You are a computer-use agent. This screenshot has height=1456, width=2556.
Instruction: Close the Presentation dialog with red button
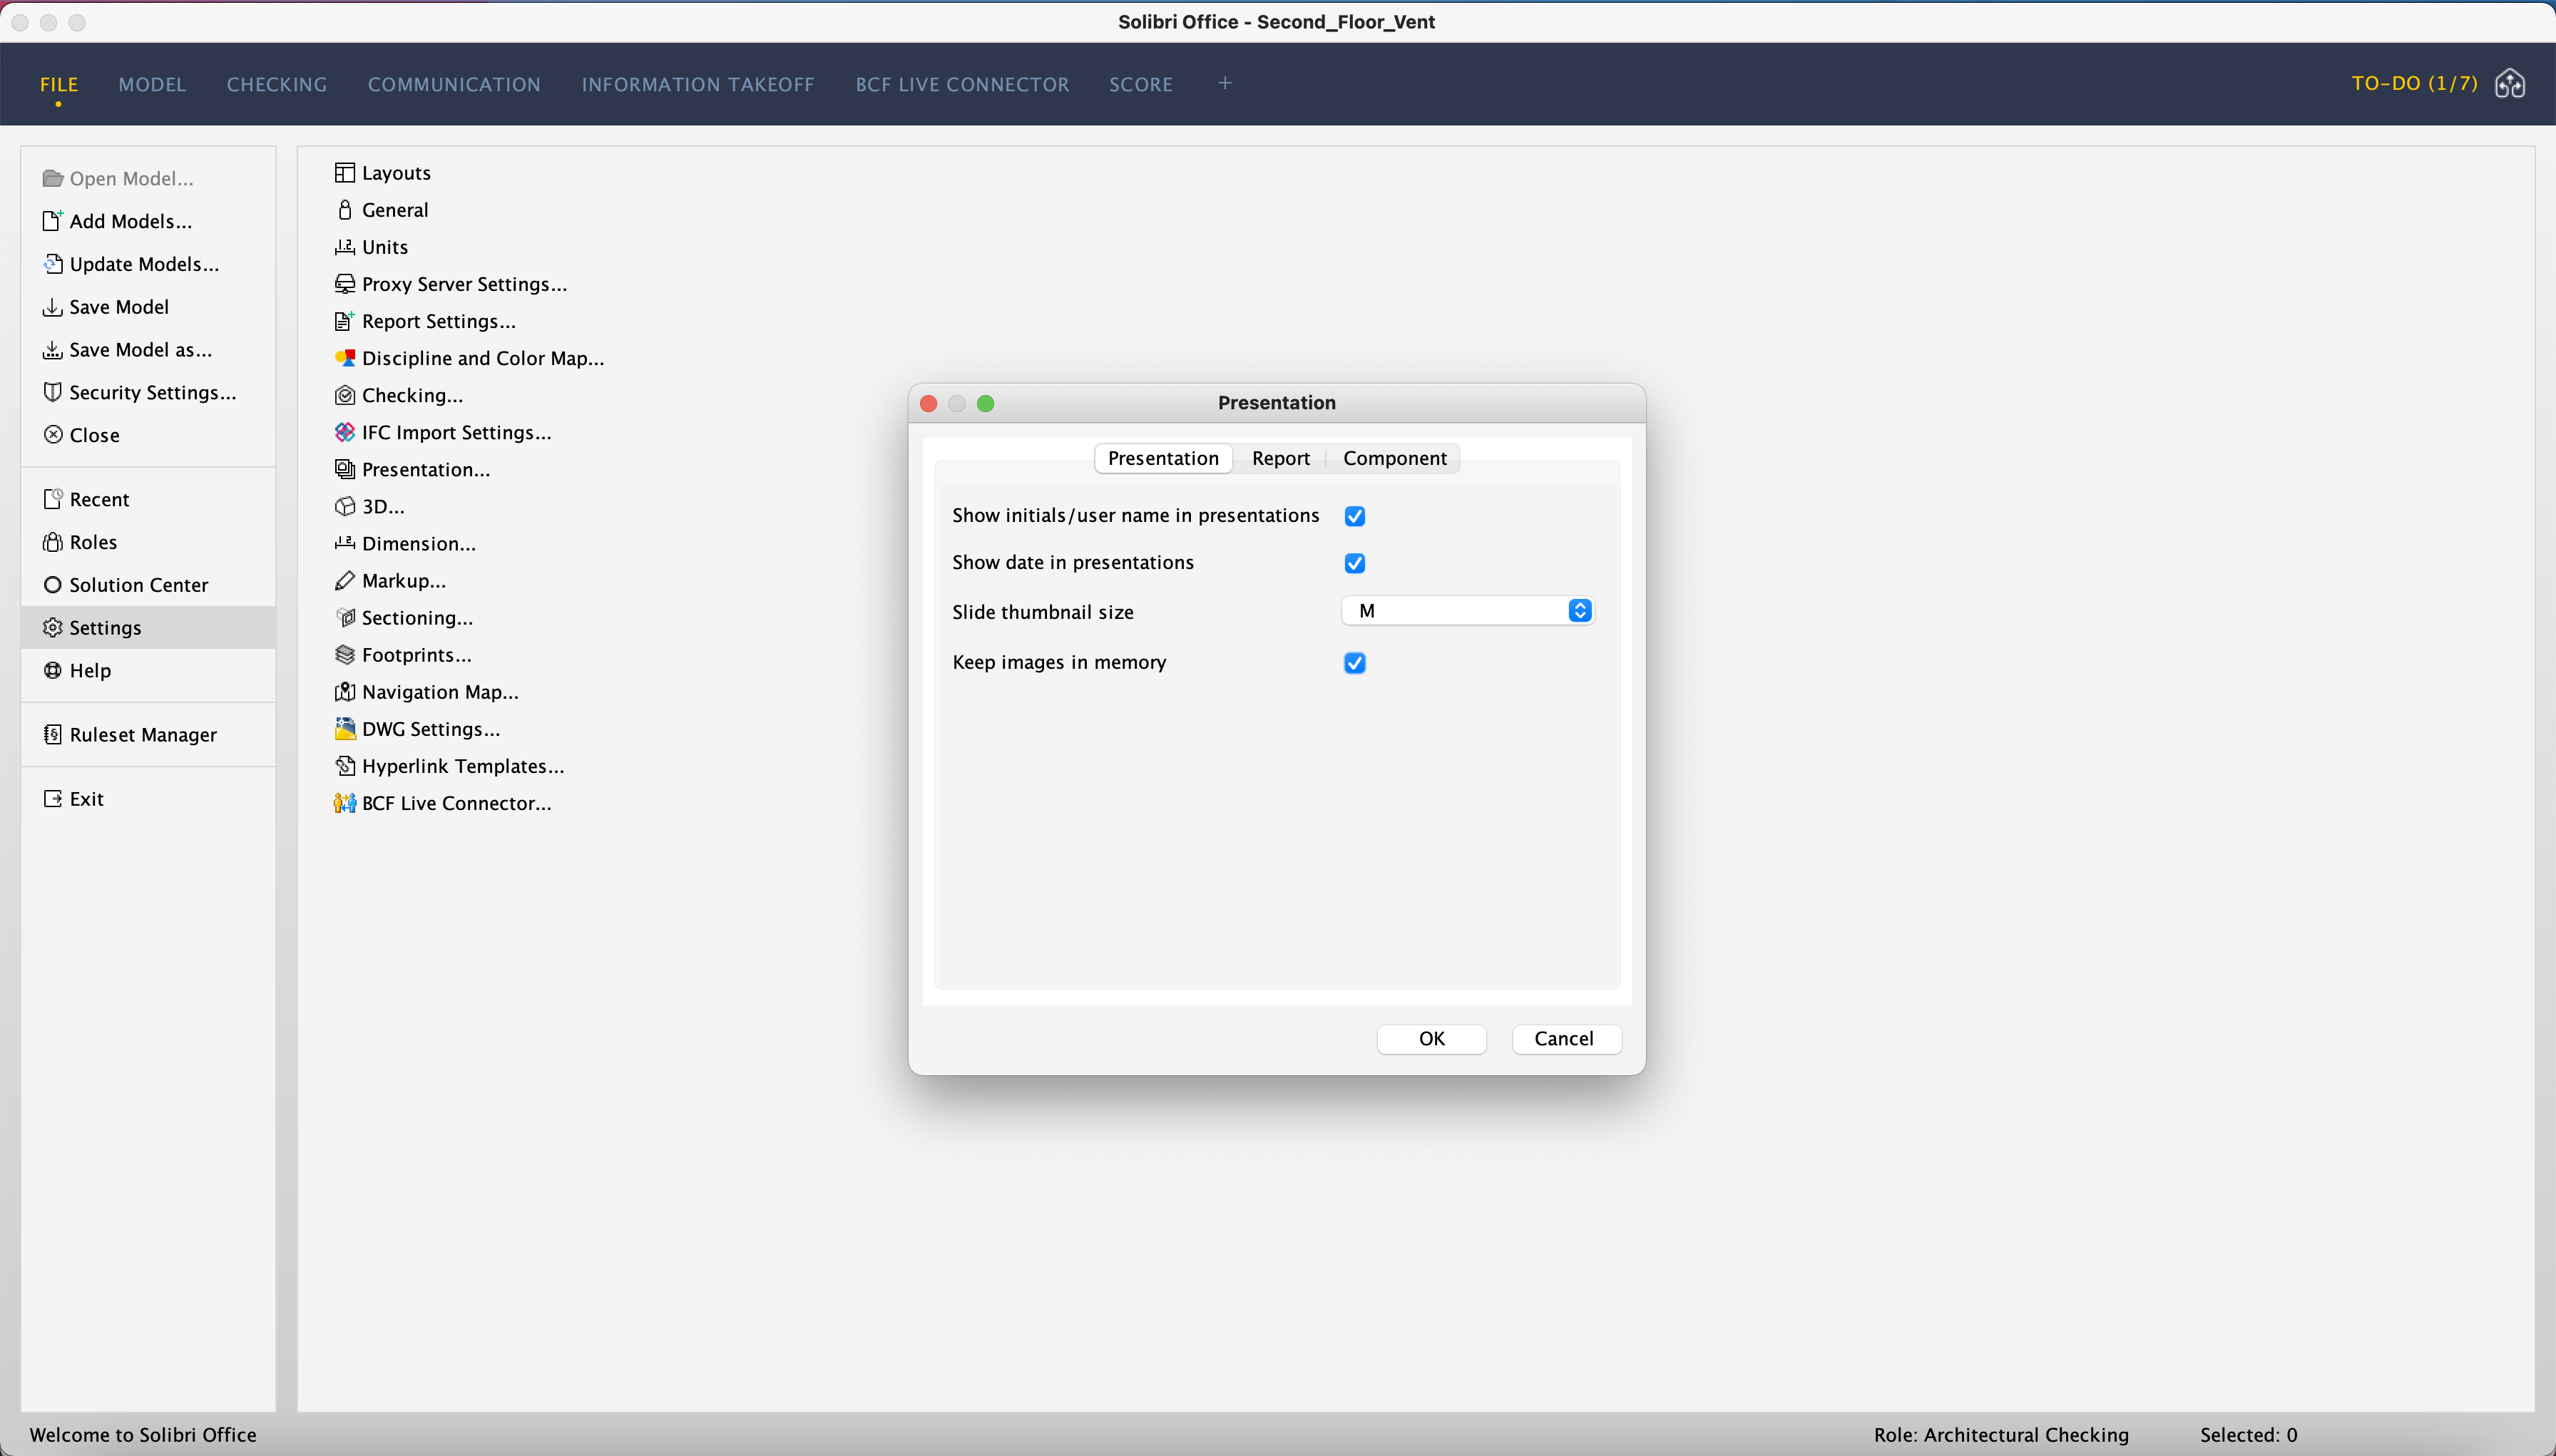[928, 403]
